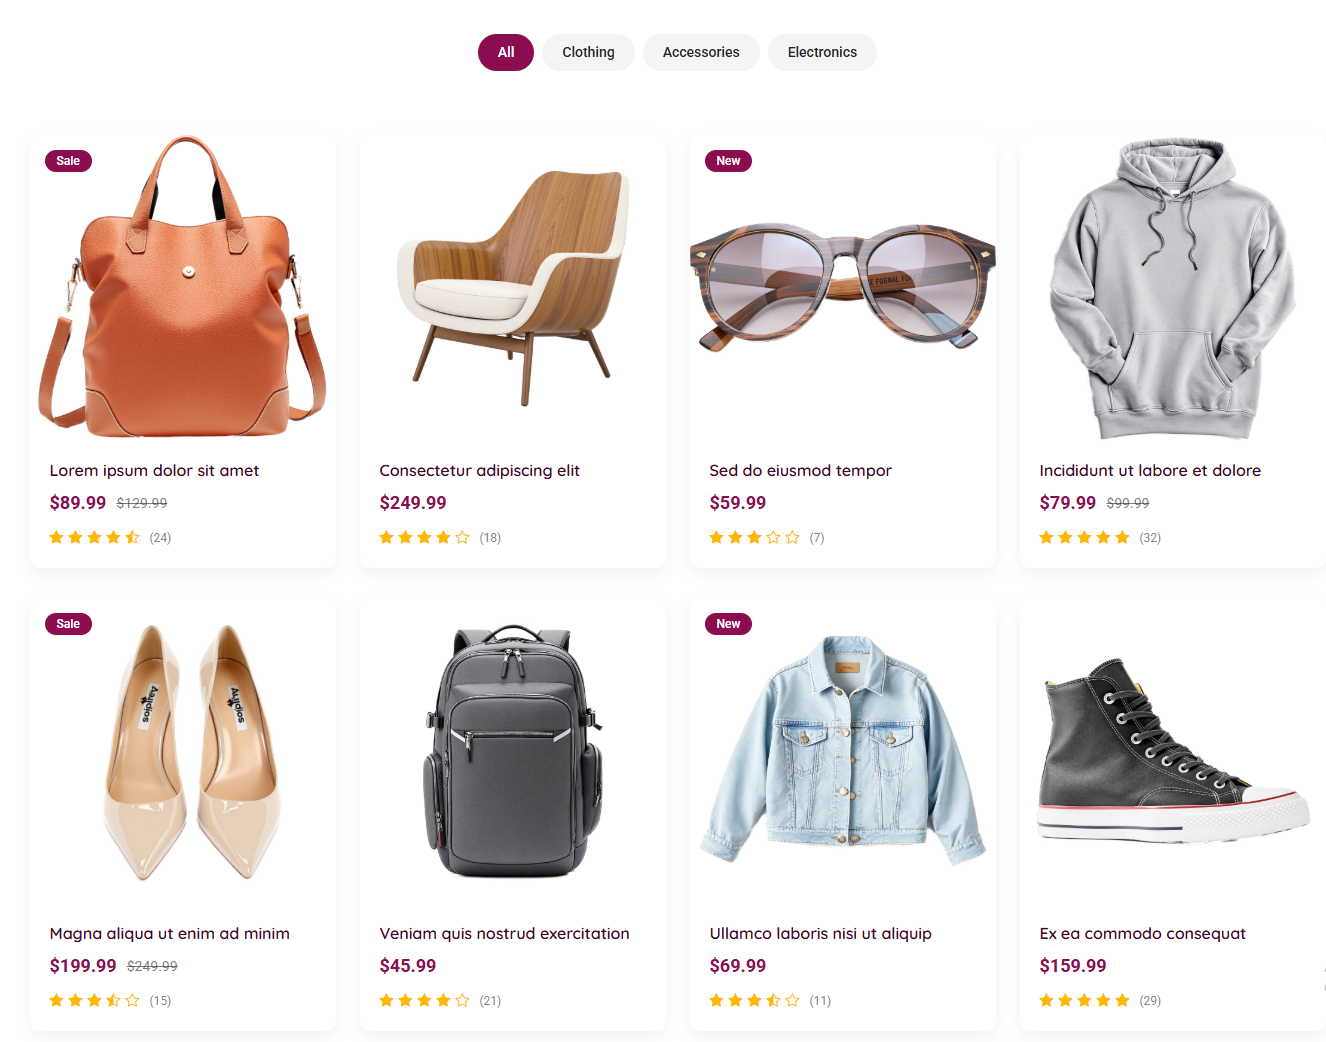Switch to the Clothing category tab
This screenshot has height=1042, width=1326.
588,52
